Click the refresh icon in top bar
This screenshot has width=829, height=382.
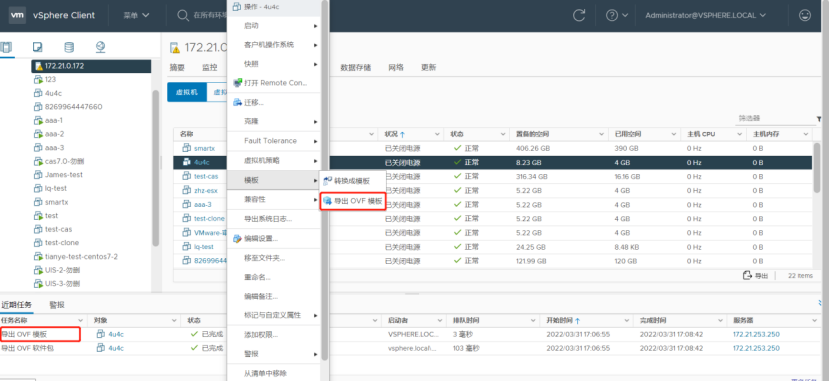click(x=579, y=15)
